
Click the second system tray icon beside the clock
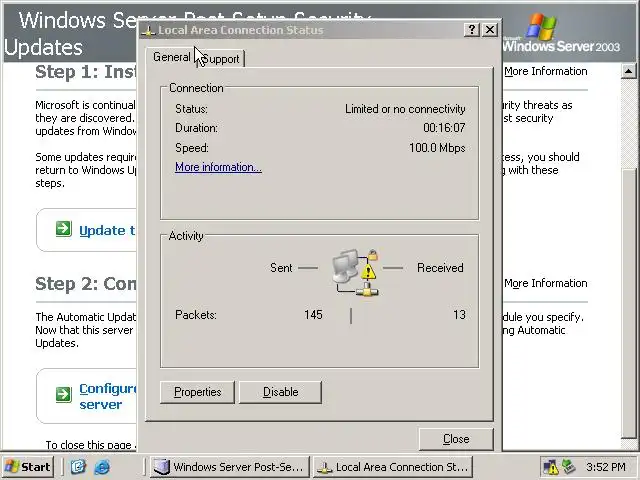tap(568, 467)
